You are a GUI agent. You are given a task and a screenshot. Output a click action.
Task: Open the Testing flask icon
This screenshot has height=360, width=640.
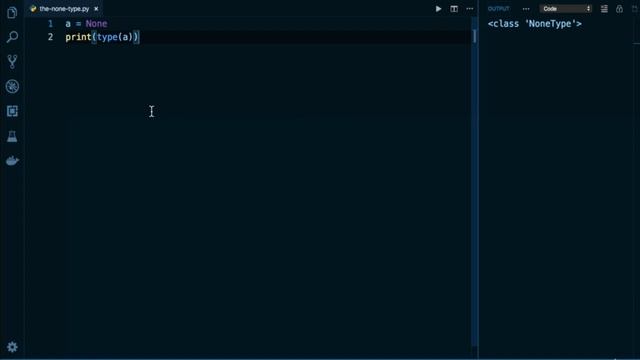(x=12, y=136)
